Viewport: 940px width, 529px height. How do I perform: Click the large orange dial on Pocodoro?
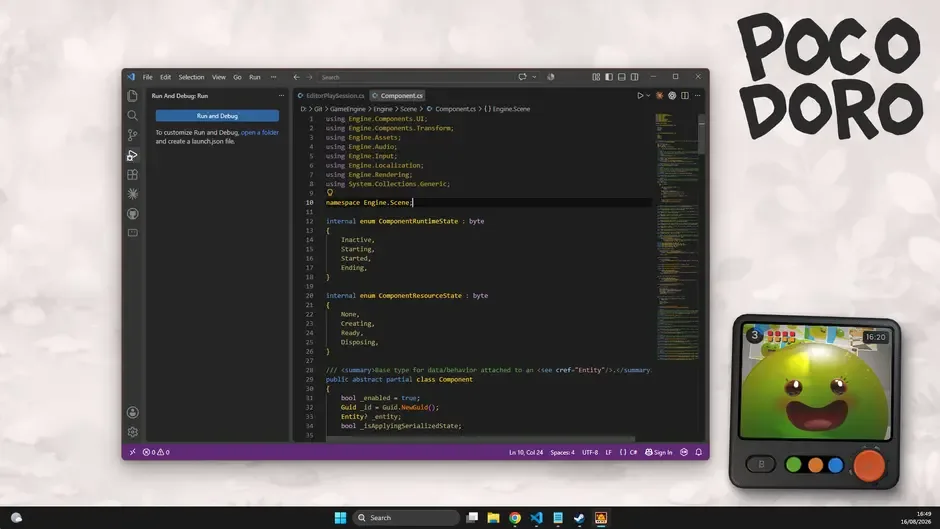(x=869, y=465)
